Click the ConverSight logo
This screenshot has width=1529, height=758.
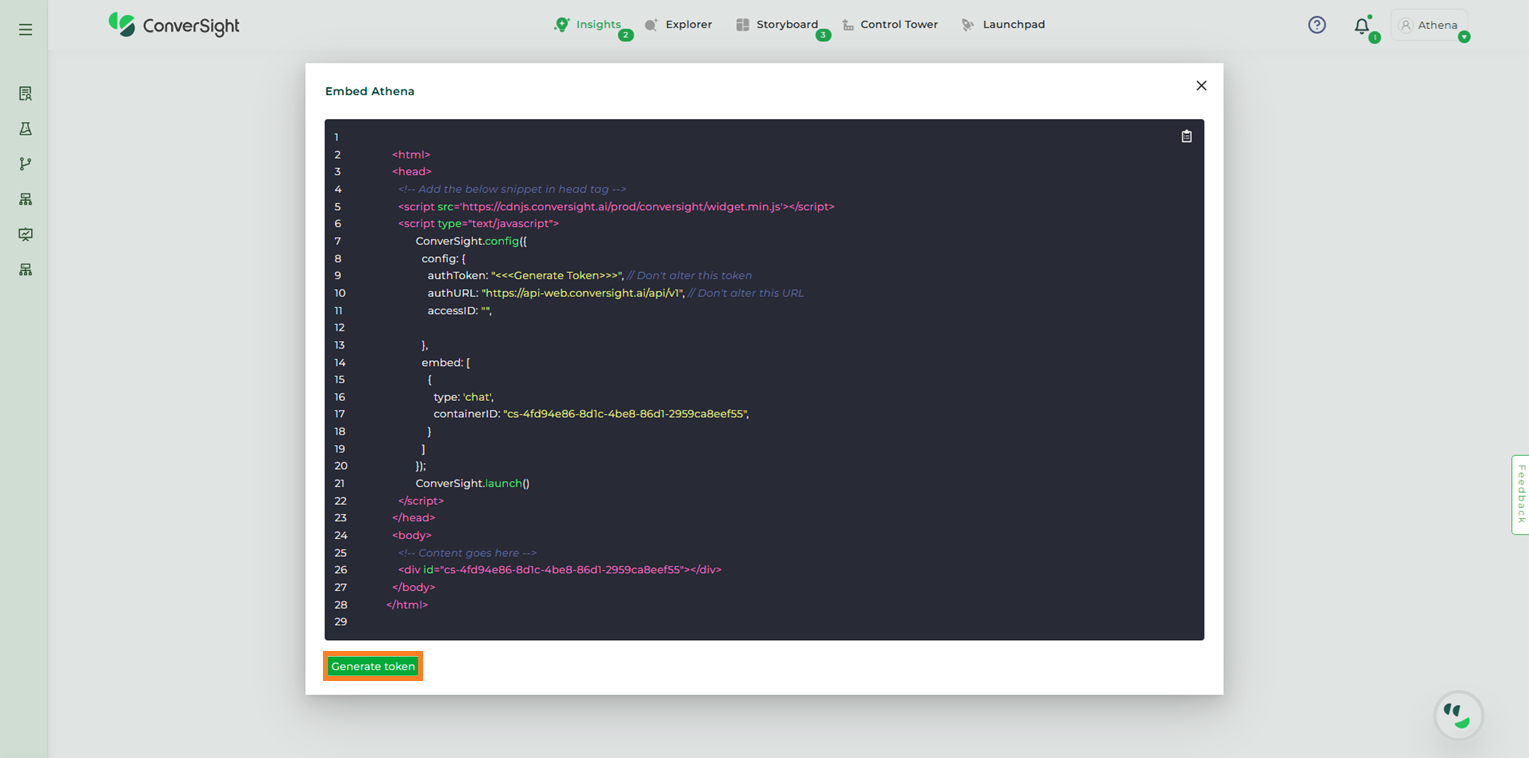point(174,25)
